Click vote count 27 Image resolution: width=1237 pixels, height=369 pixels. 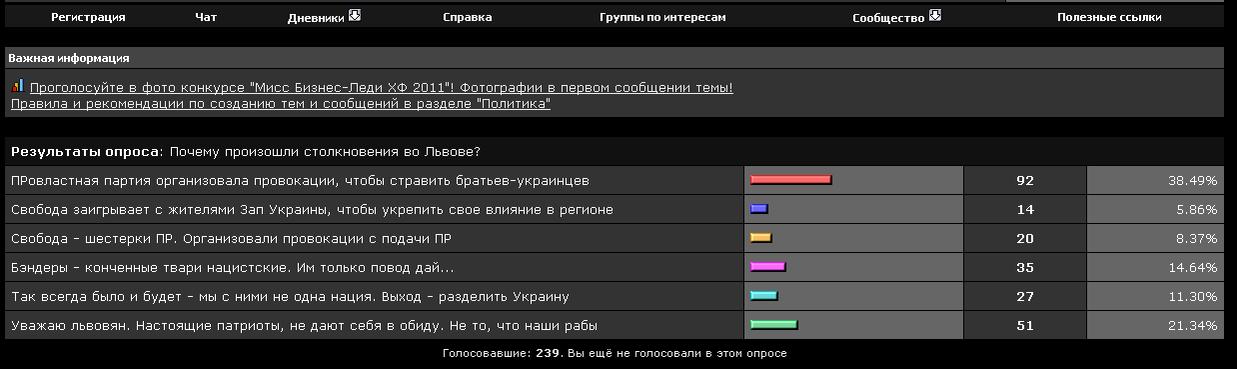[x=1025, y=297]
